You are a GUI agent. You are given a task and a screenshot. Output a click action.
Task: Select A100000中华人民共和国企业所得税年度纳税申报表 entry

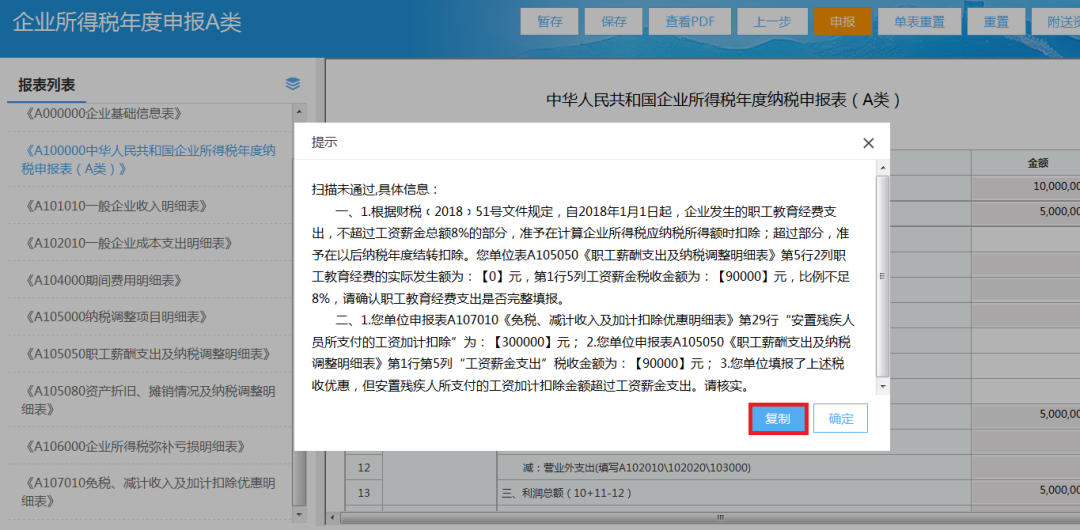pos(149,159)
